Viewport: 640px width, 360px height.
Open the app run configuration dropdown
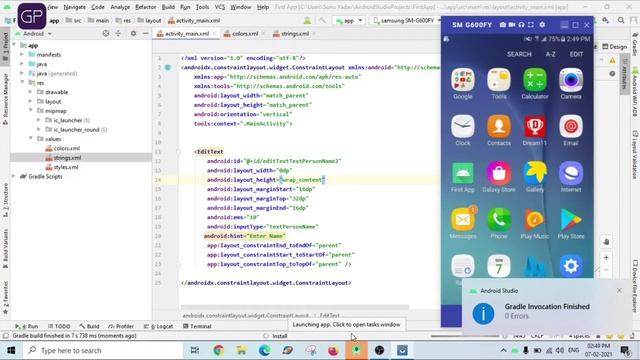coord(349,20)
